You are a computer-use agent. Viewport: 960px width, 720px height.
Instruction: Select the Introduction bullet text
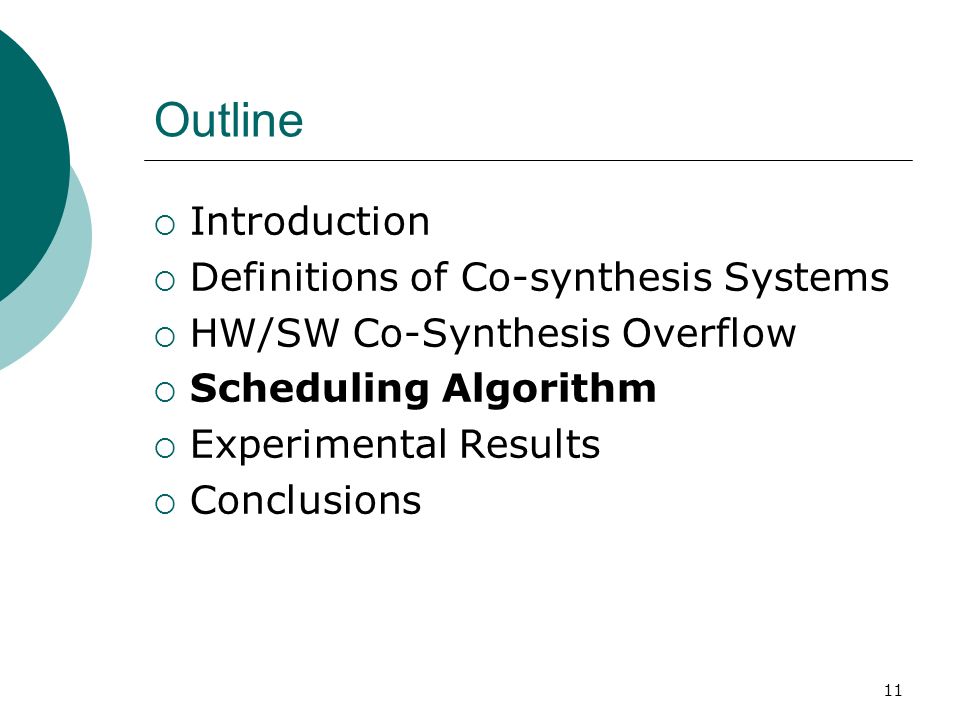click(310, 221)
